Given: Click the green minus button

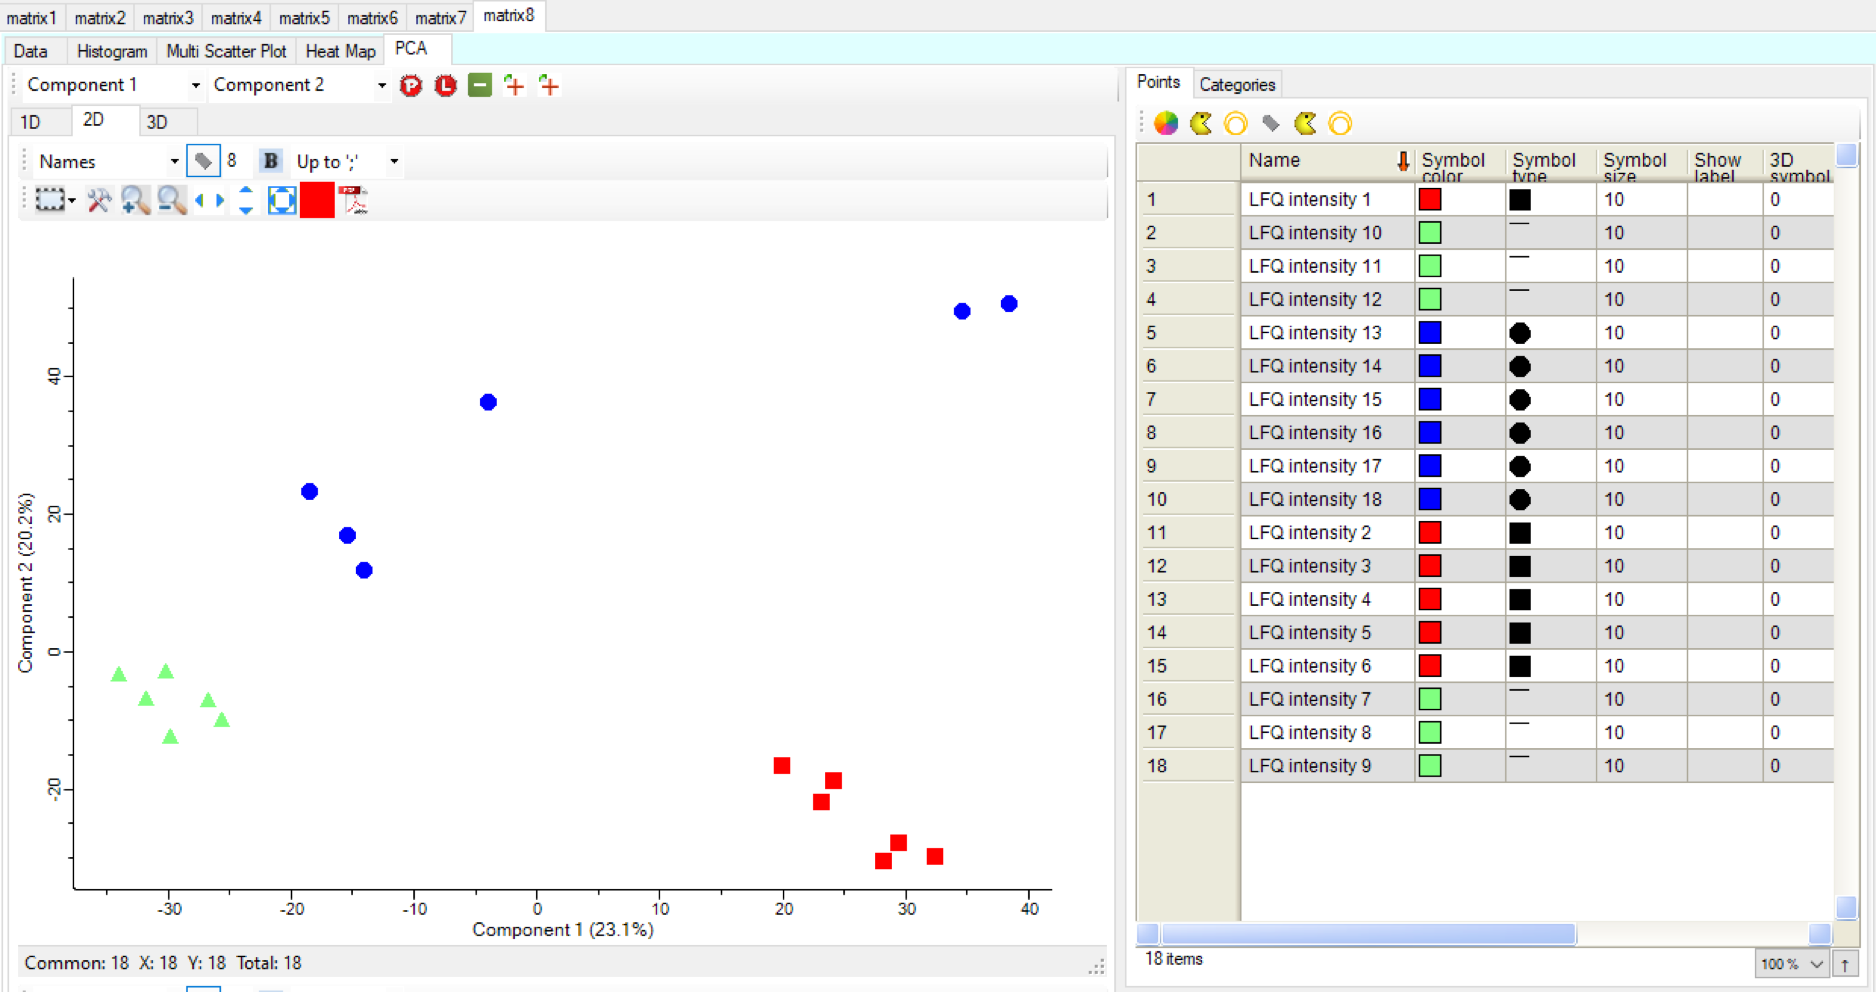Looking at the screenshot, I should click(x=480, y=86).
